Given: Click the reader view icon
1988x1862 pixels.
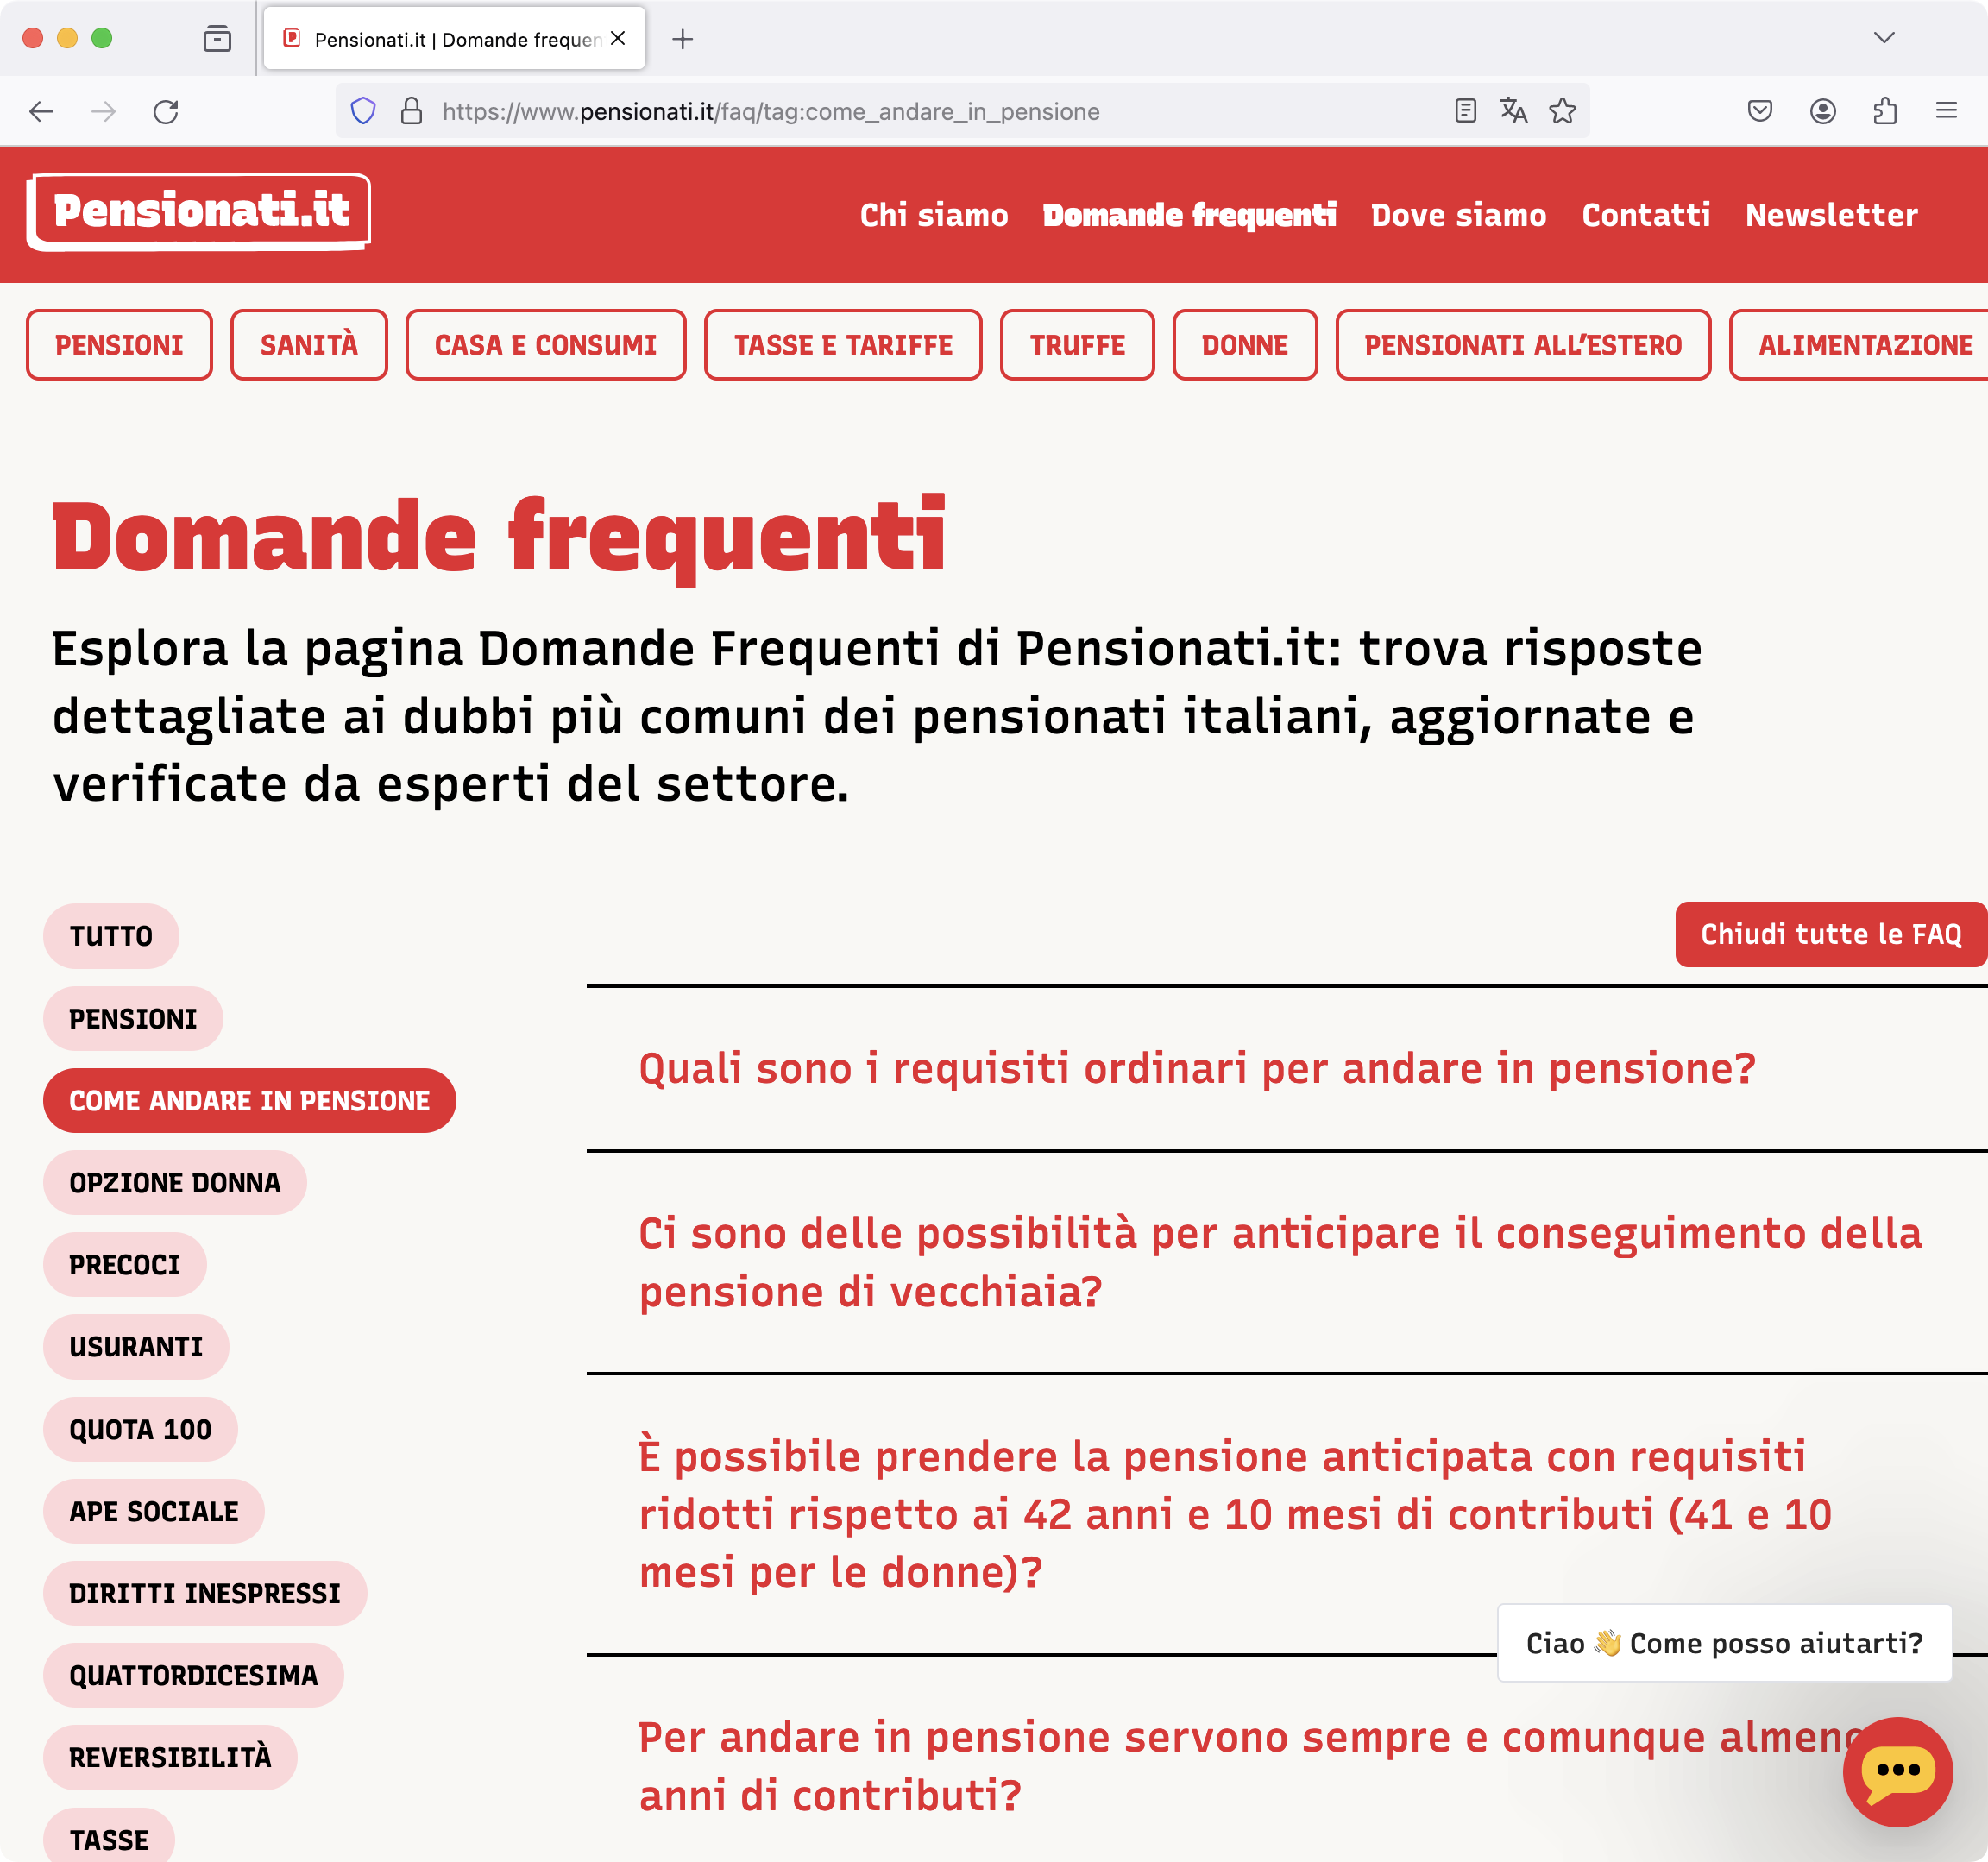Looking at the screenshot, I should click(1465, 111).
